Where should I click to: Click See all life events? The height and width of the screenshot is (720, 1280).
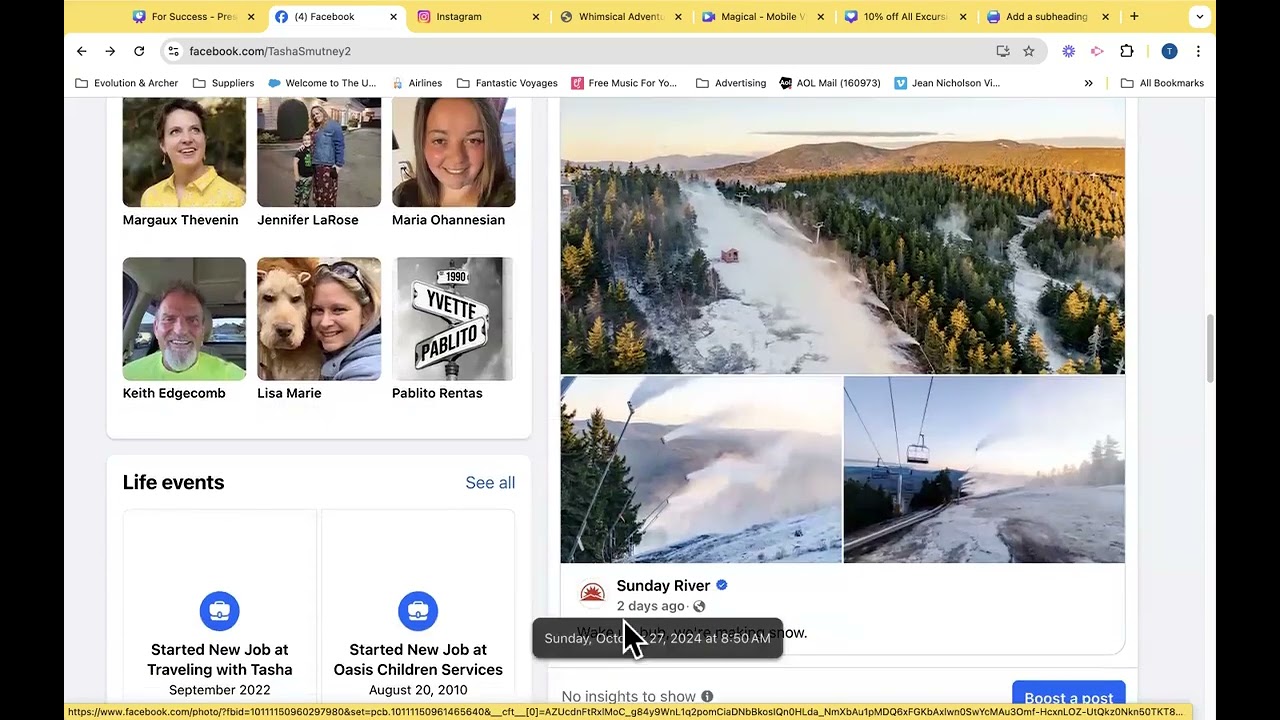tap(490, 483)
